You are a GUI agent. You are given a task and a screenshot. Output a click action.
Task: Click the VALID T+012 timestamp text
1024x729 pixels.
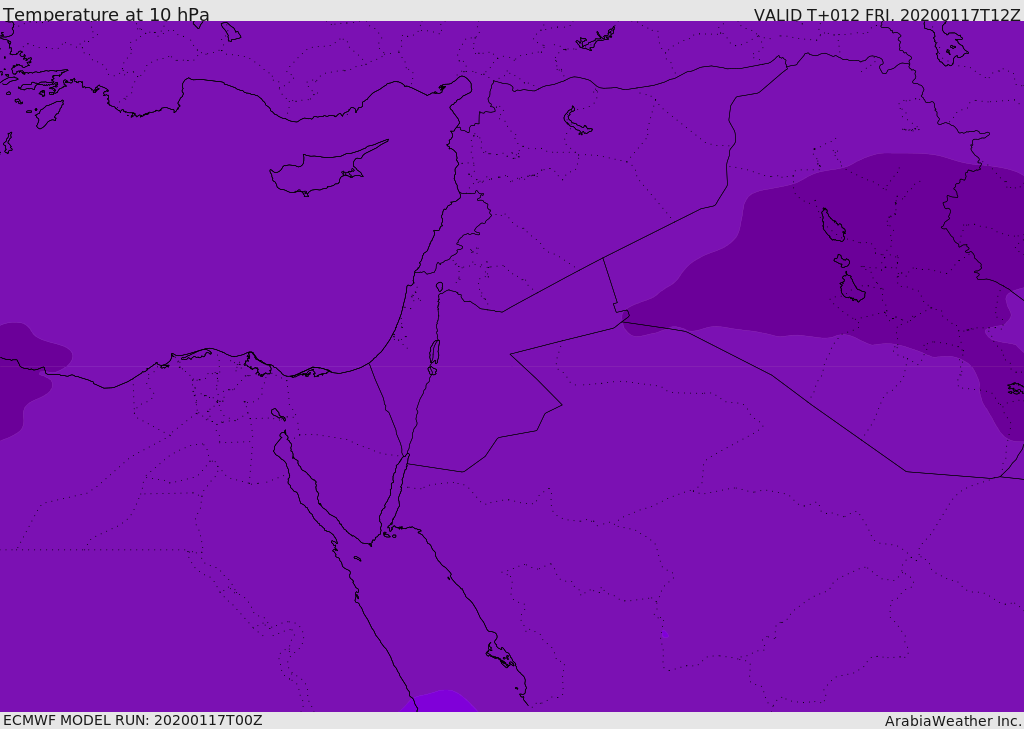tap(886, 15)
